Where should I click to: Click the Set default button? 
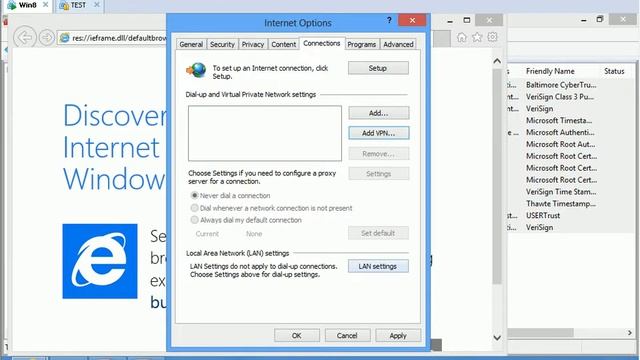pyautogui.click(x=378, y=233)
